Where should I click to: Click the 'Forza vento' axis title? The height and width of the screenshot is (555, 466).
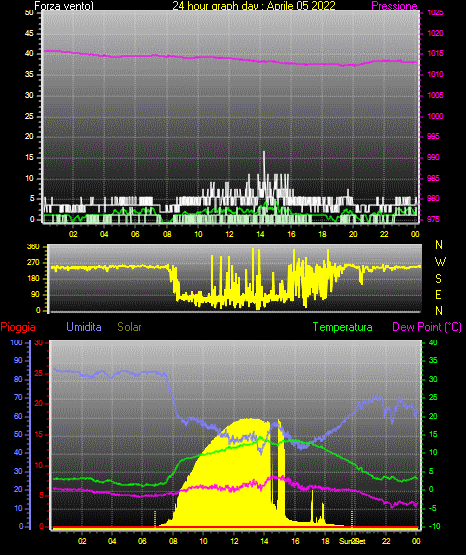click(64, 6)
